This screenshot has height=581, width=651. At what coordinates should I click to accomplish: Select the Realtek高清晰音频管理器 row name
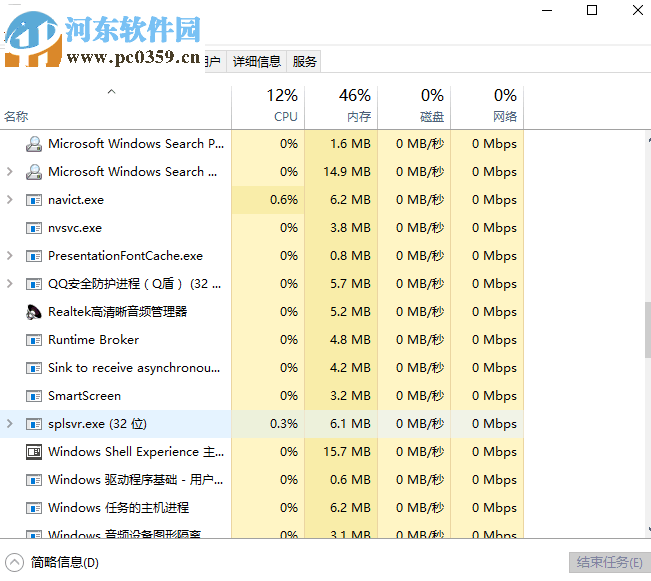[117, 311]
